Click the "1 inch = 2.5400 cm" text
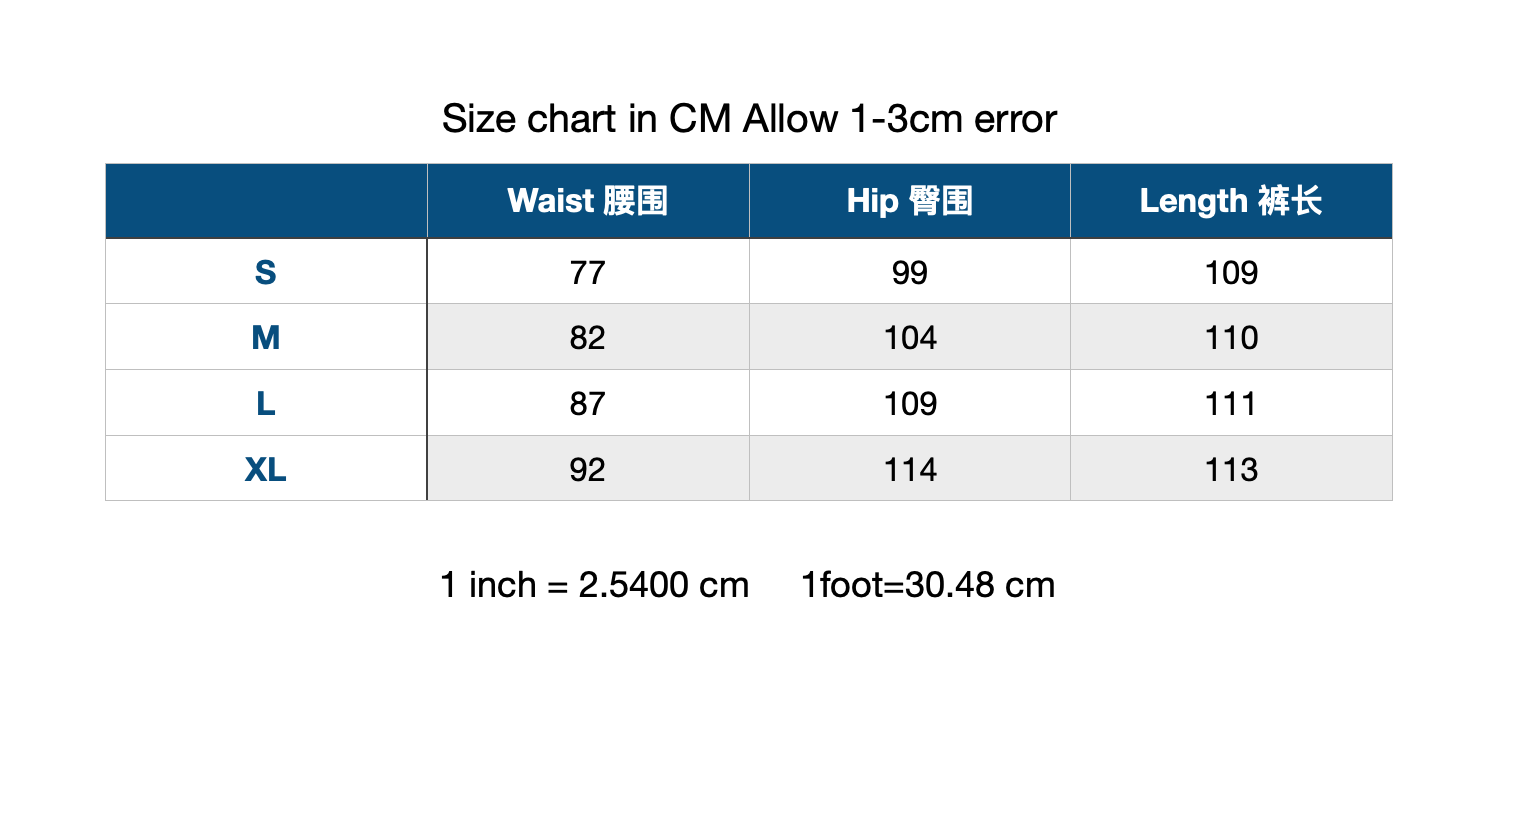The width and height of the screenshot is (1516, 816). click(x=594, y=585)
